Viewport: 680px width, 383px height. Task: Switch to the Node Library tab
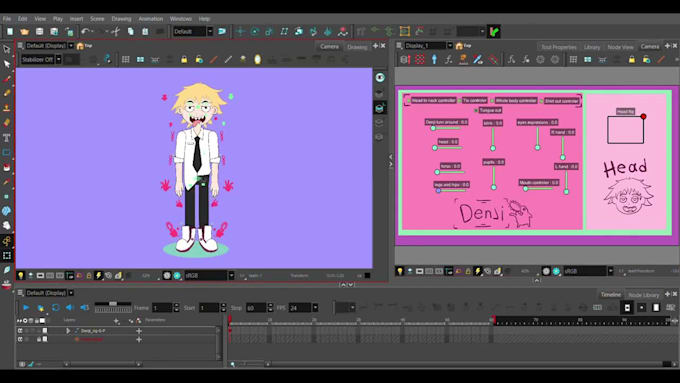[x=644, y=295]
